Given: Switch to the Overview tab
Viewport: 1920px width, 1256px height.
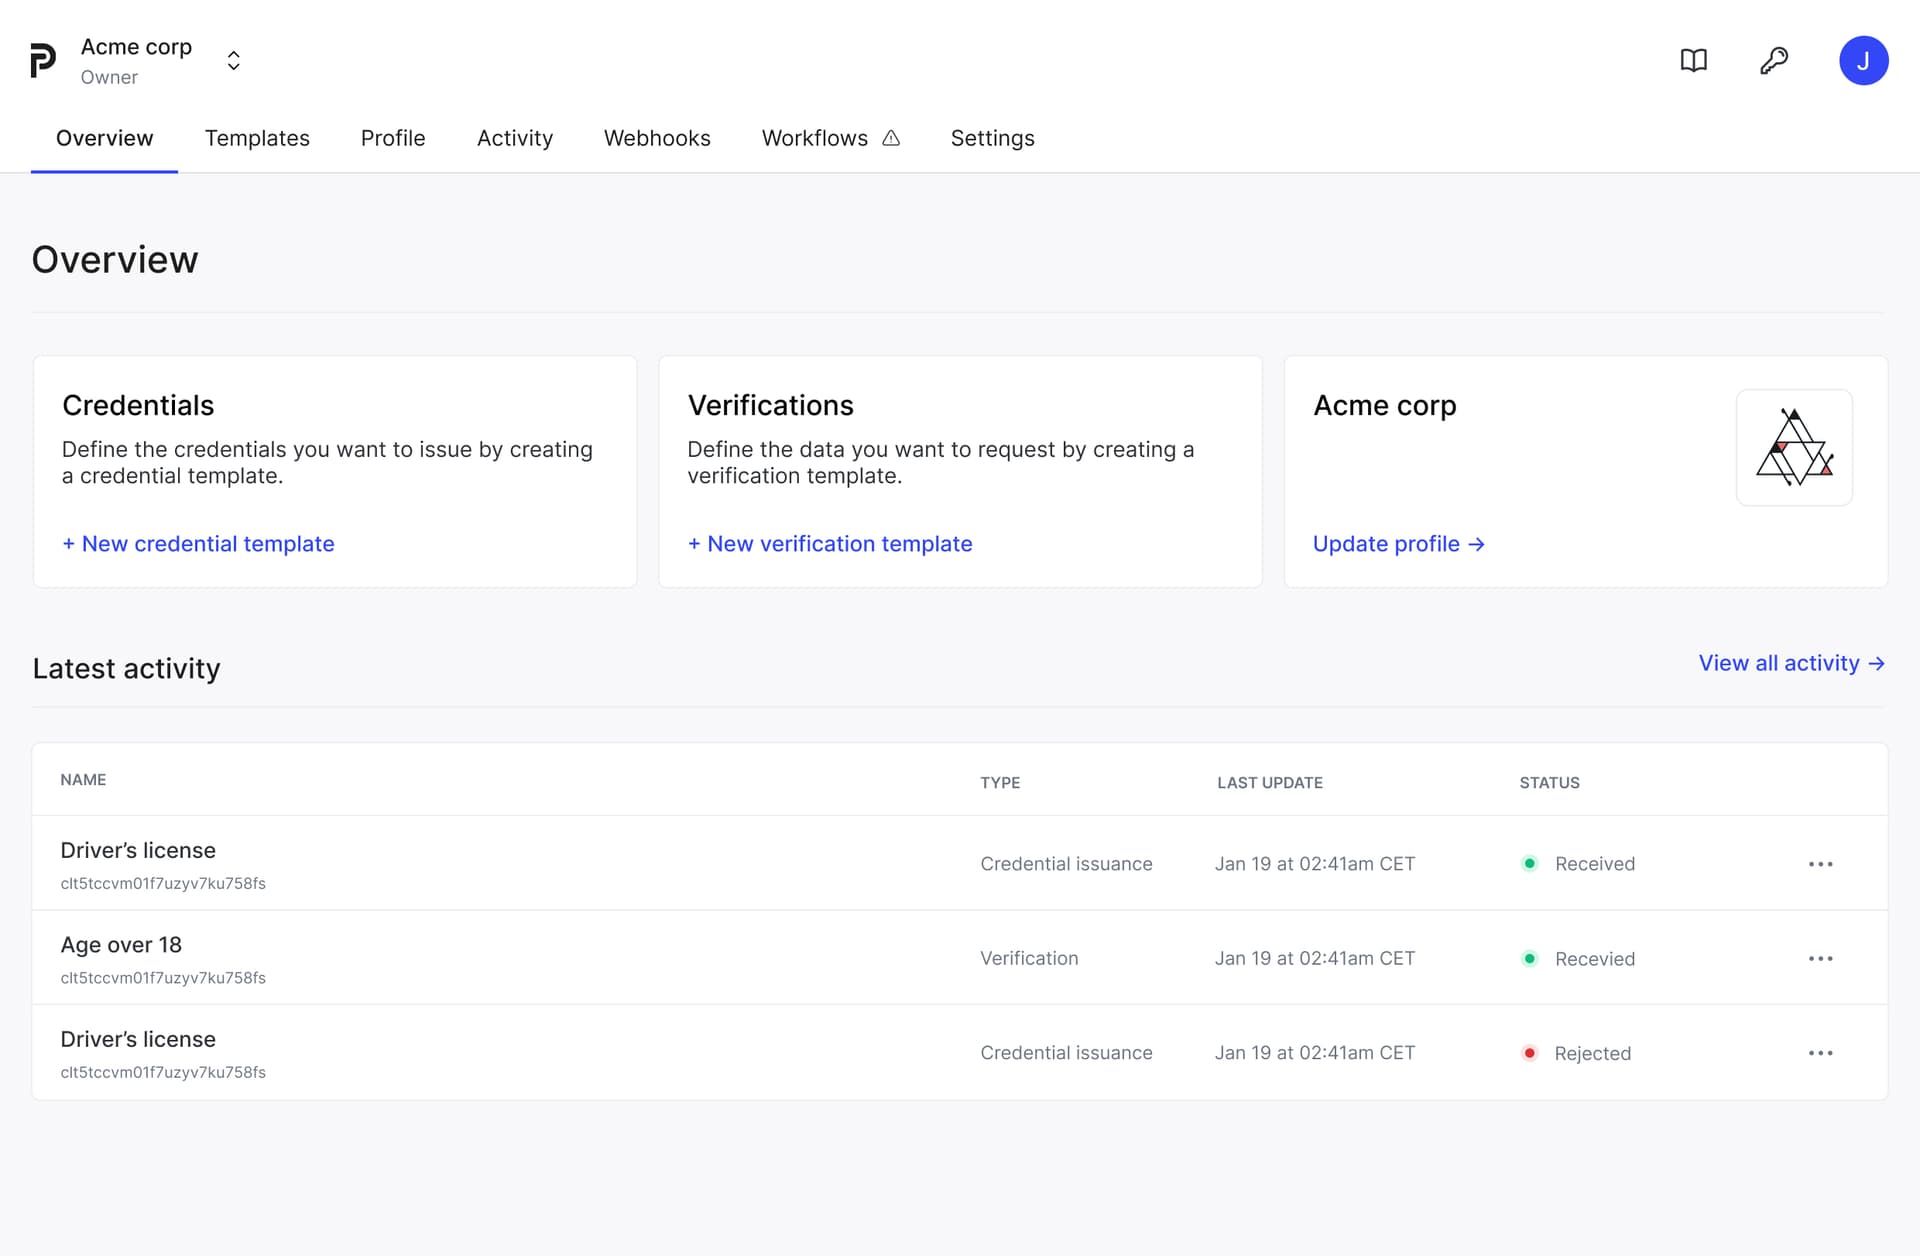Looking at the screenshot, I should pyautogui.click(x=104, y=138).
